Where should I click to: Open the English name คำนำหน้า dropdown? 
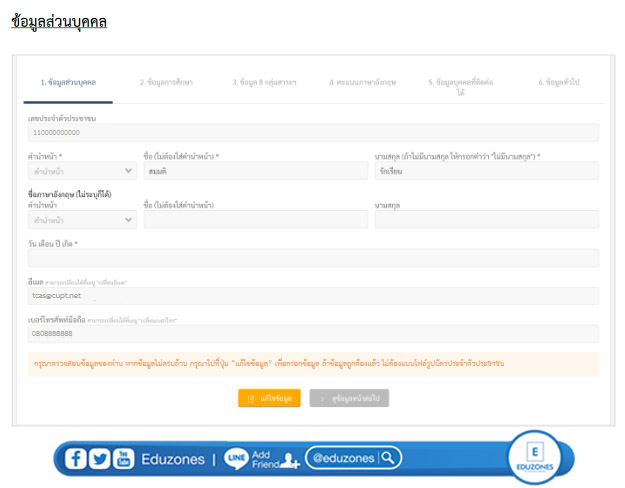[x=82, y=219]
